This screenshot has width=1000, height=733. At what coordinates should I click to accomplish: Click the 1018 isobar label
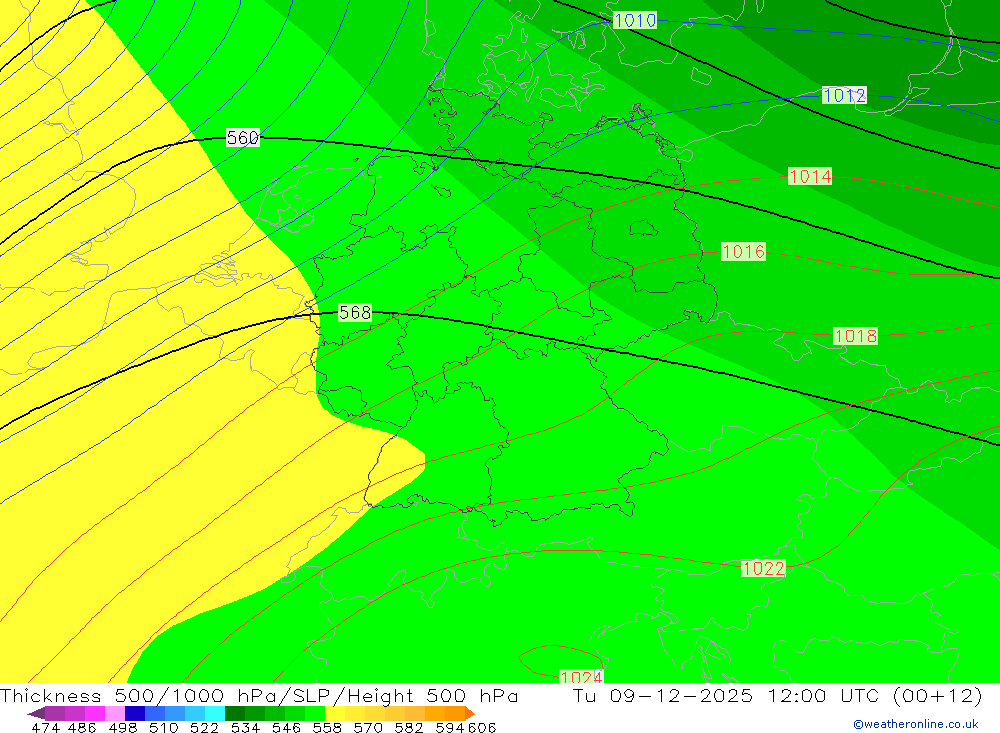[x=856, y=336]
